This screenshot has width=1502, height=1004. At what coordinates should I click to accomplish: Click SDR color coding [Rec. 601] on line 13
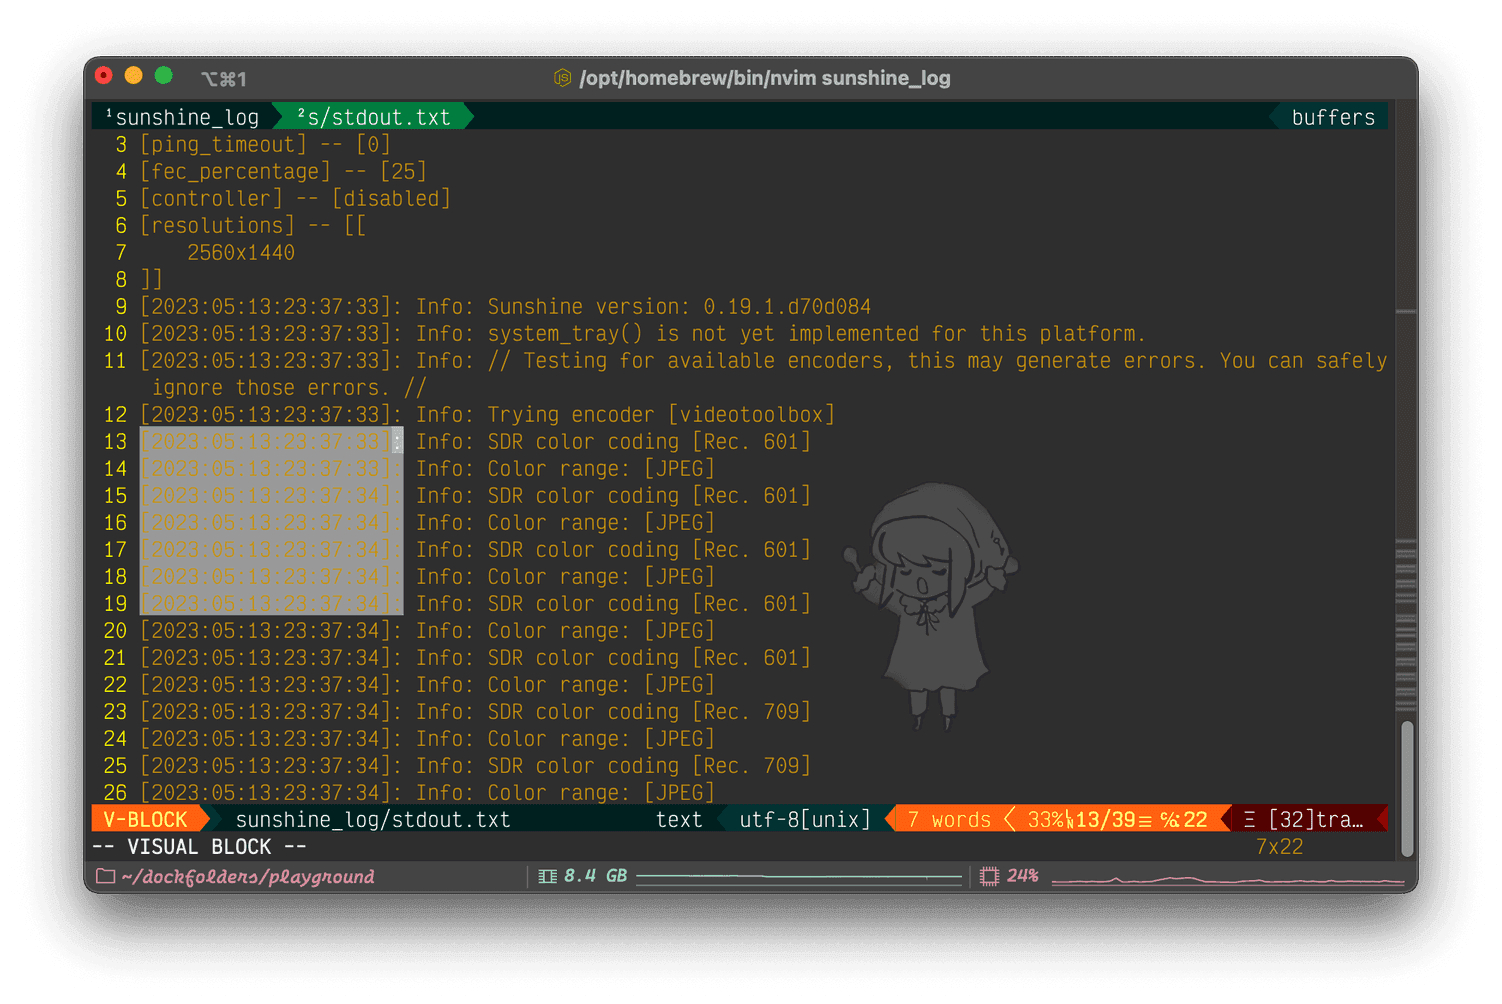649,442
